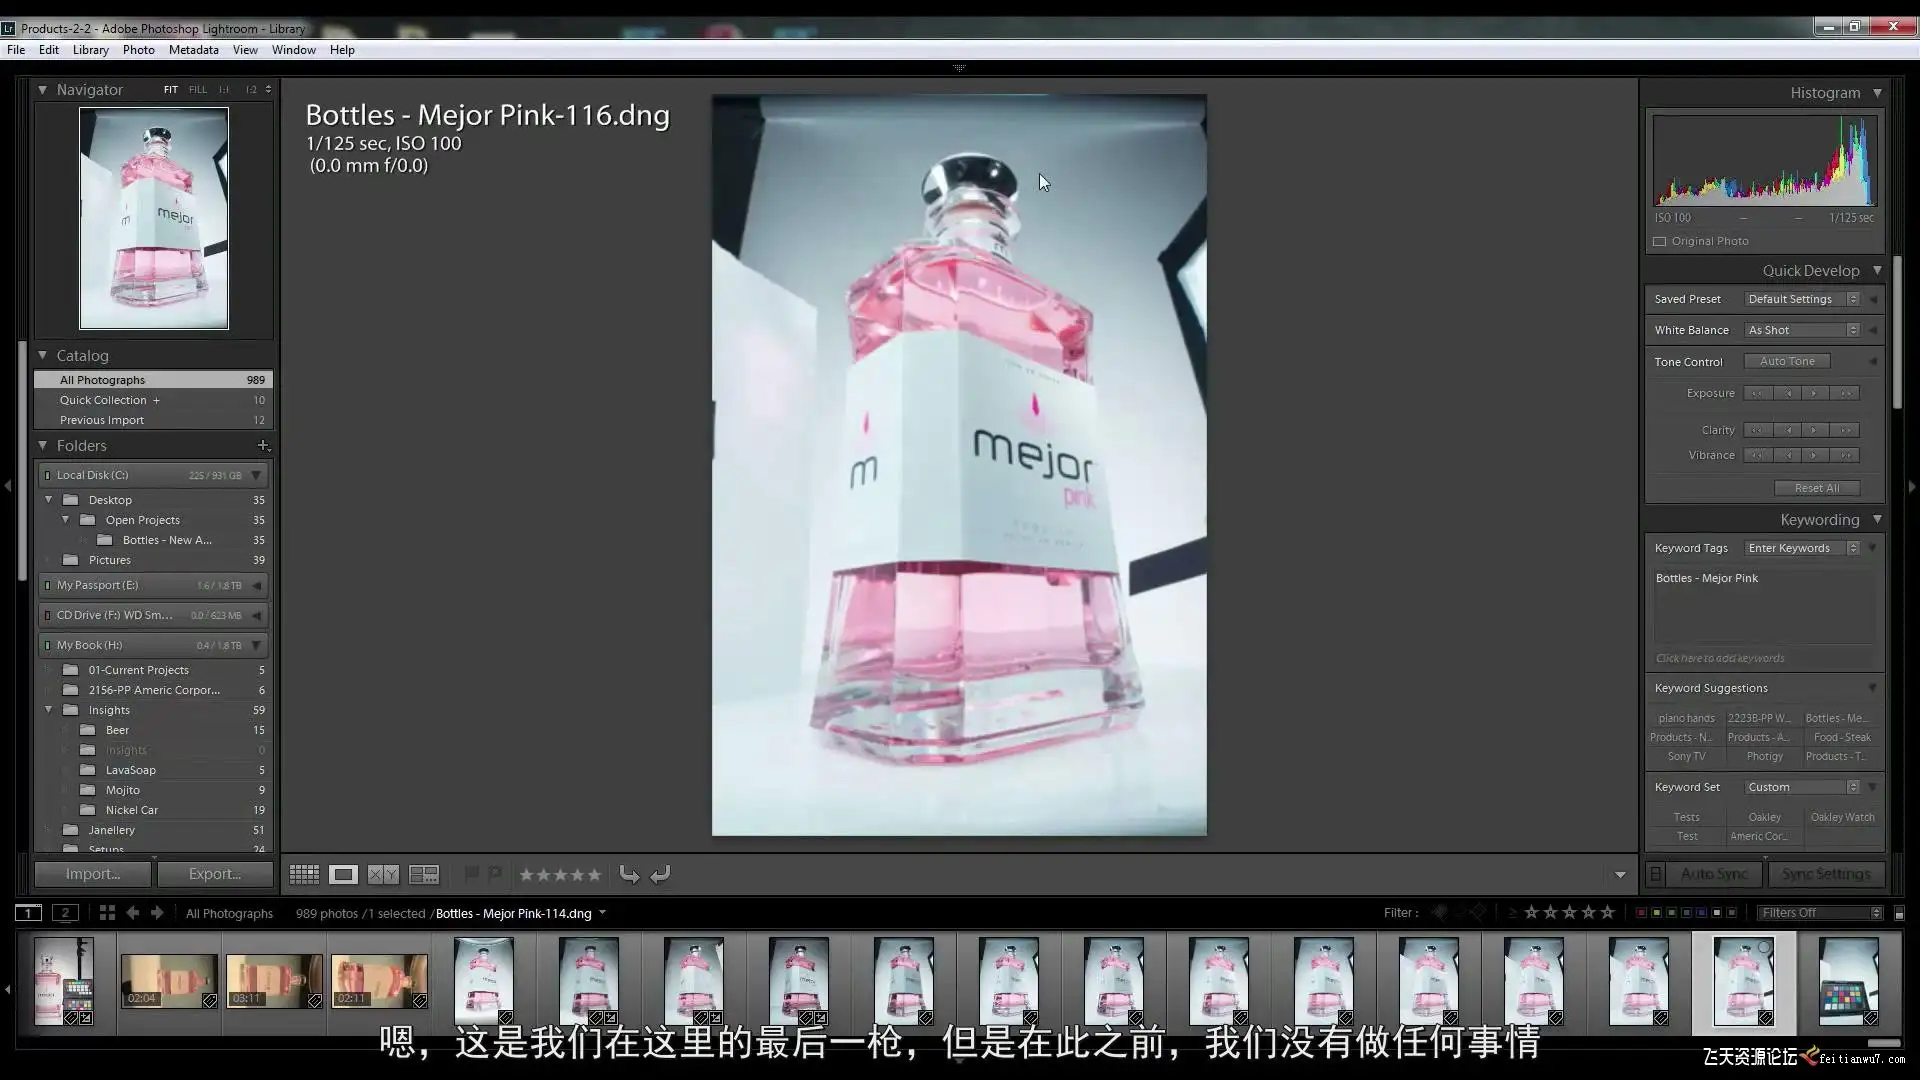Select the color checker filmstrip thumbnail

(x=1847, y=981)
